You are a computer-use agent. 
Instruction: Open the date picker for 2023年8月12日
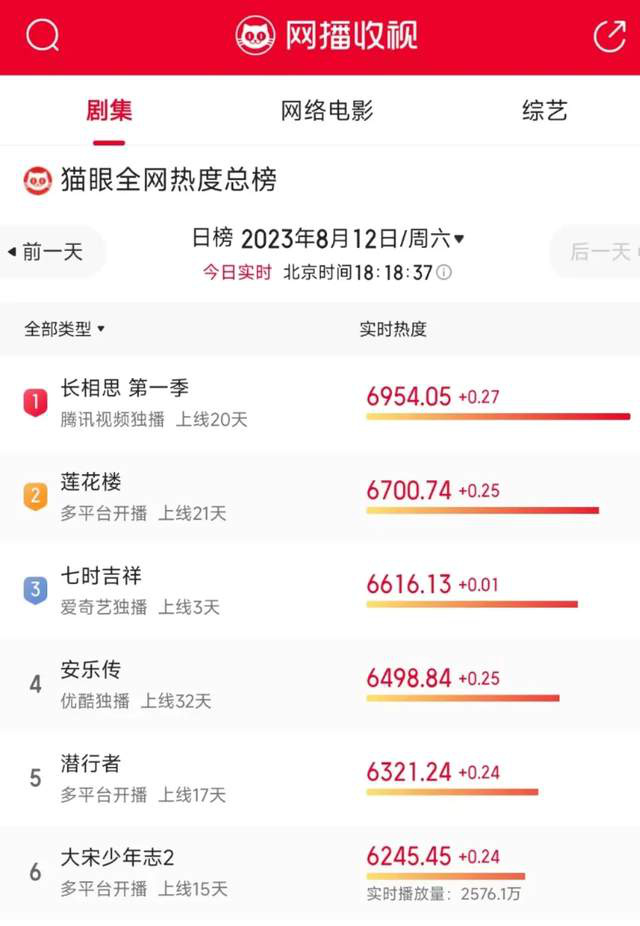point(350,239)
